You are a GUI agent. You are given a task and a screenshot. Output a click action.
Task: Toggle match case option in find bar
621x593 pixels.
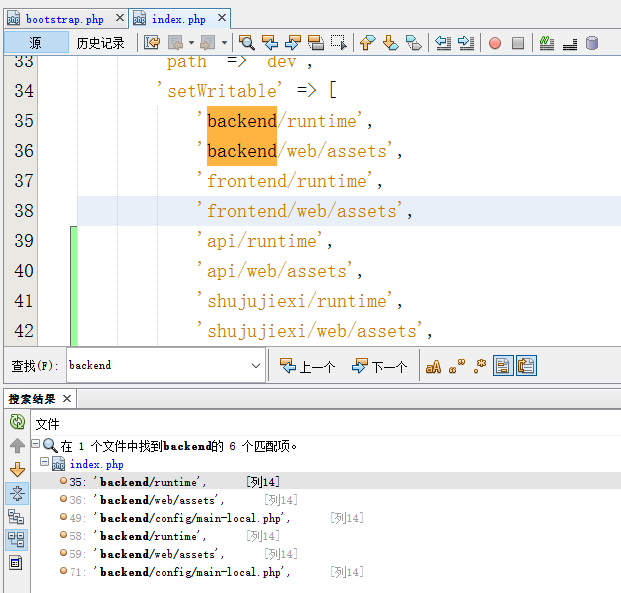click(x=433, y=366)
